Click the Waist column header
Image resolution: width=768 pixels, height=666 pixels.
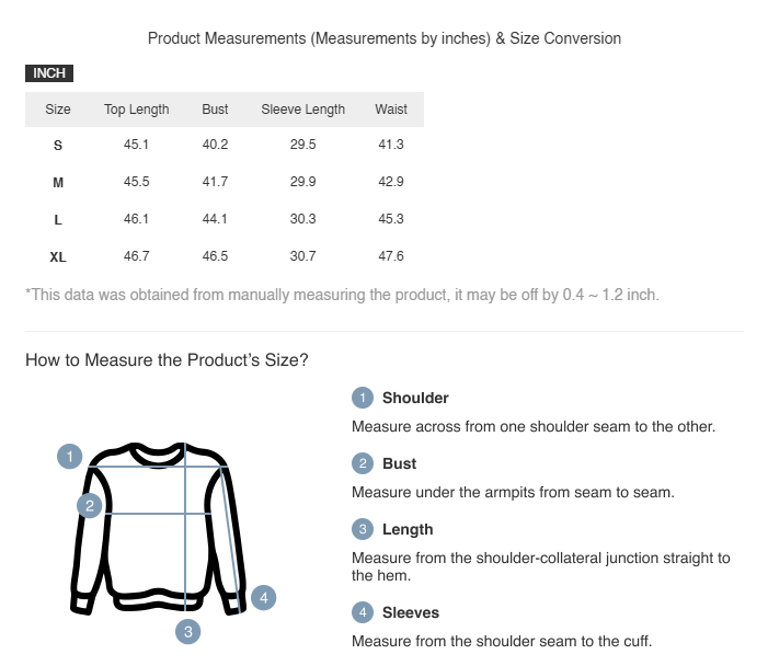click(391, 110)
